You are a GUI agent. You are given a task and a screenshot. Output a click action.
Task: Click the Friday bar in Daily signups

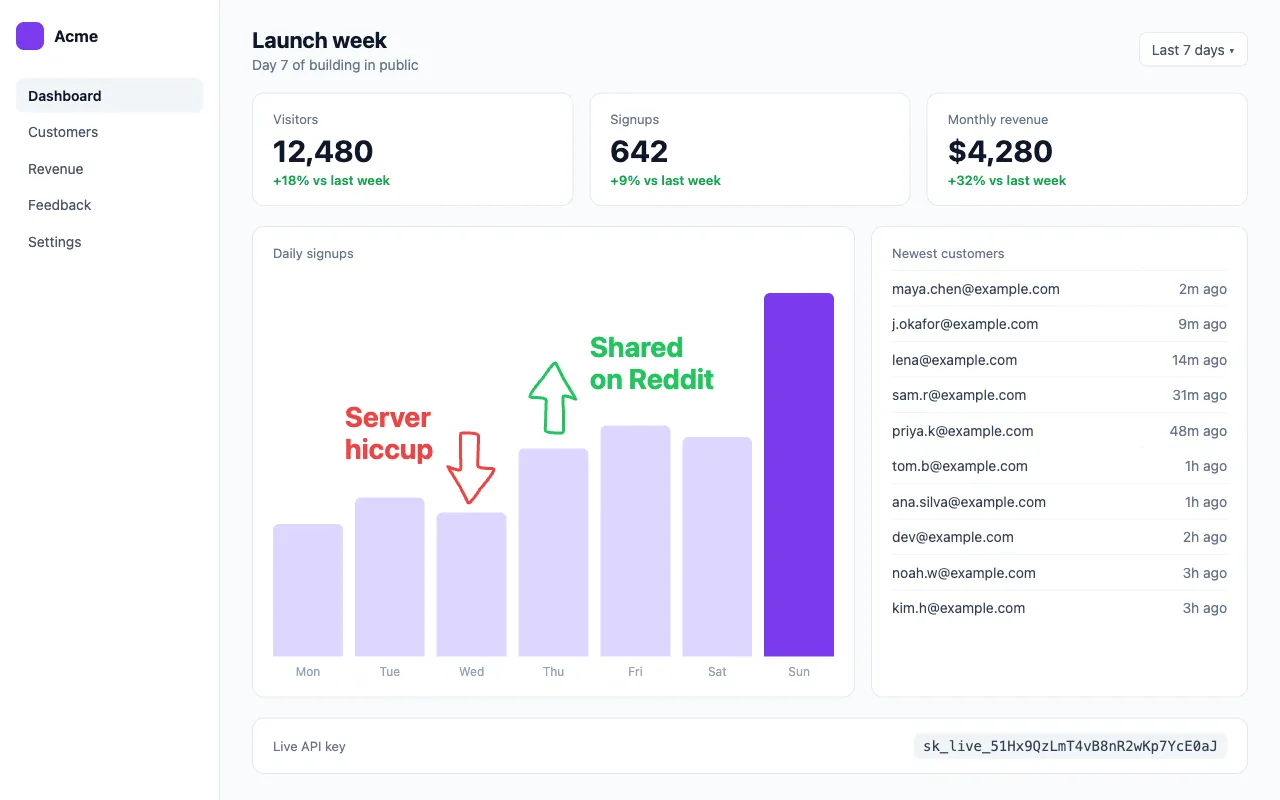click(x=635, y=541)
